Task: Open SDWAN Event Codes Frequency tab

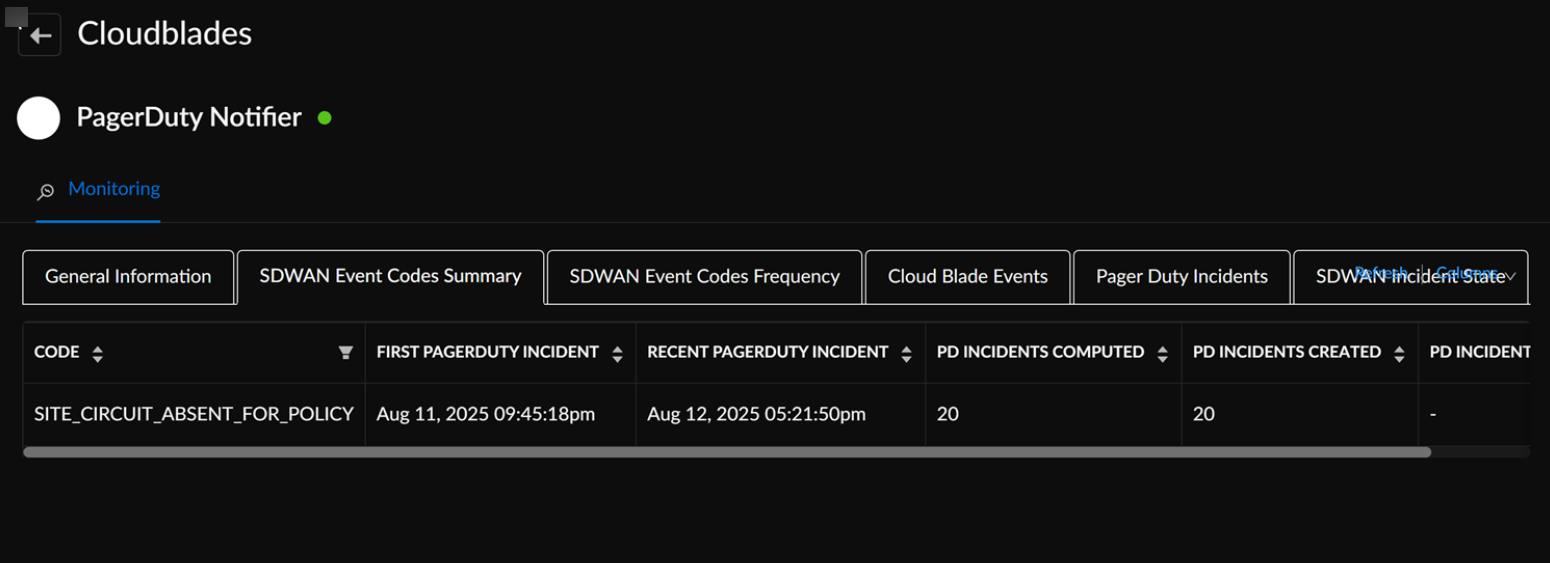Action: 704,277
